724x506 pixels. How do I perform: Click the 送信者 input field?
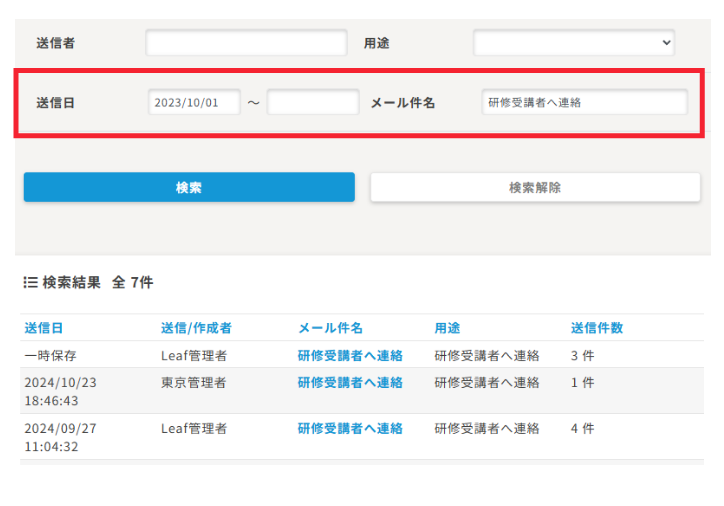click(x=246, y=42)
